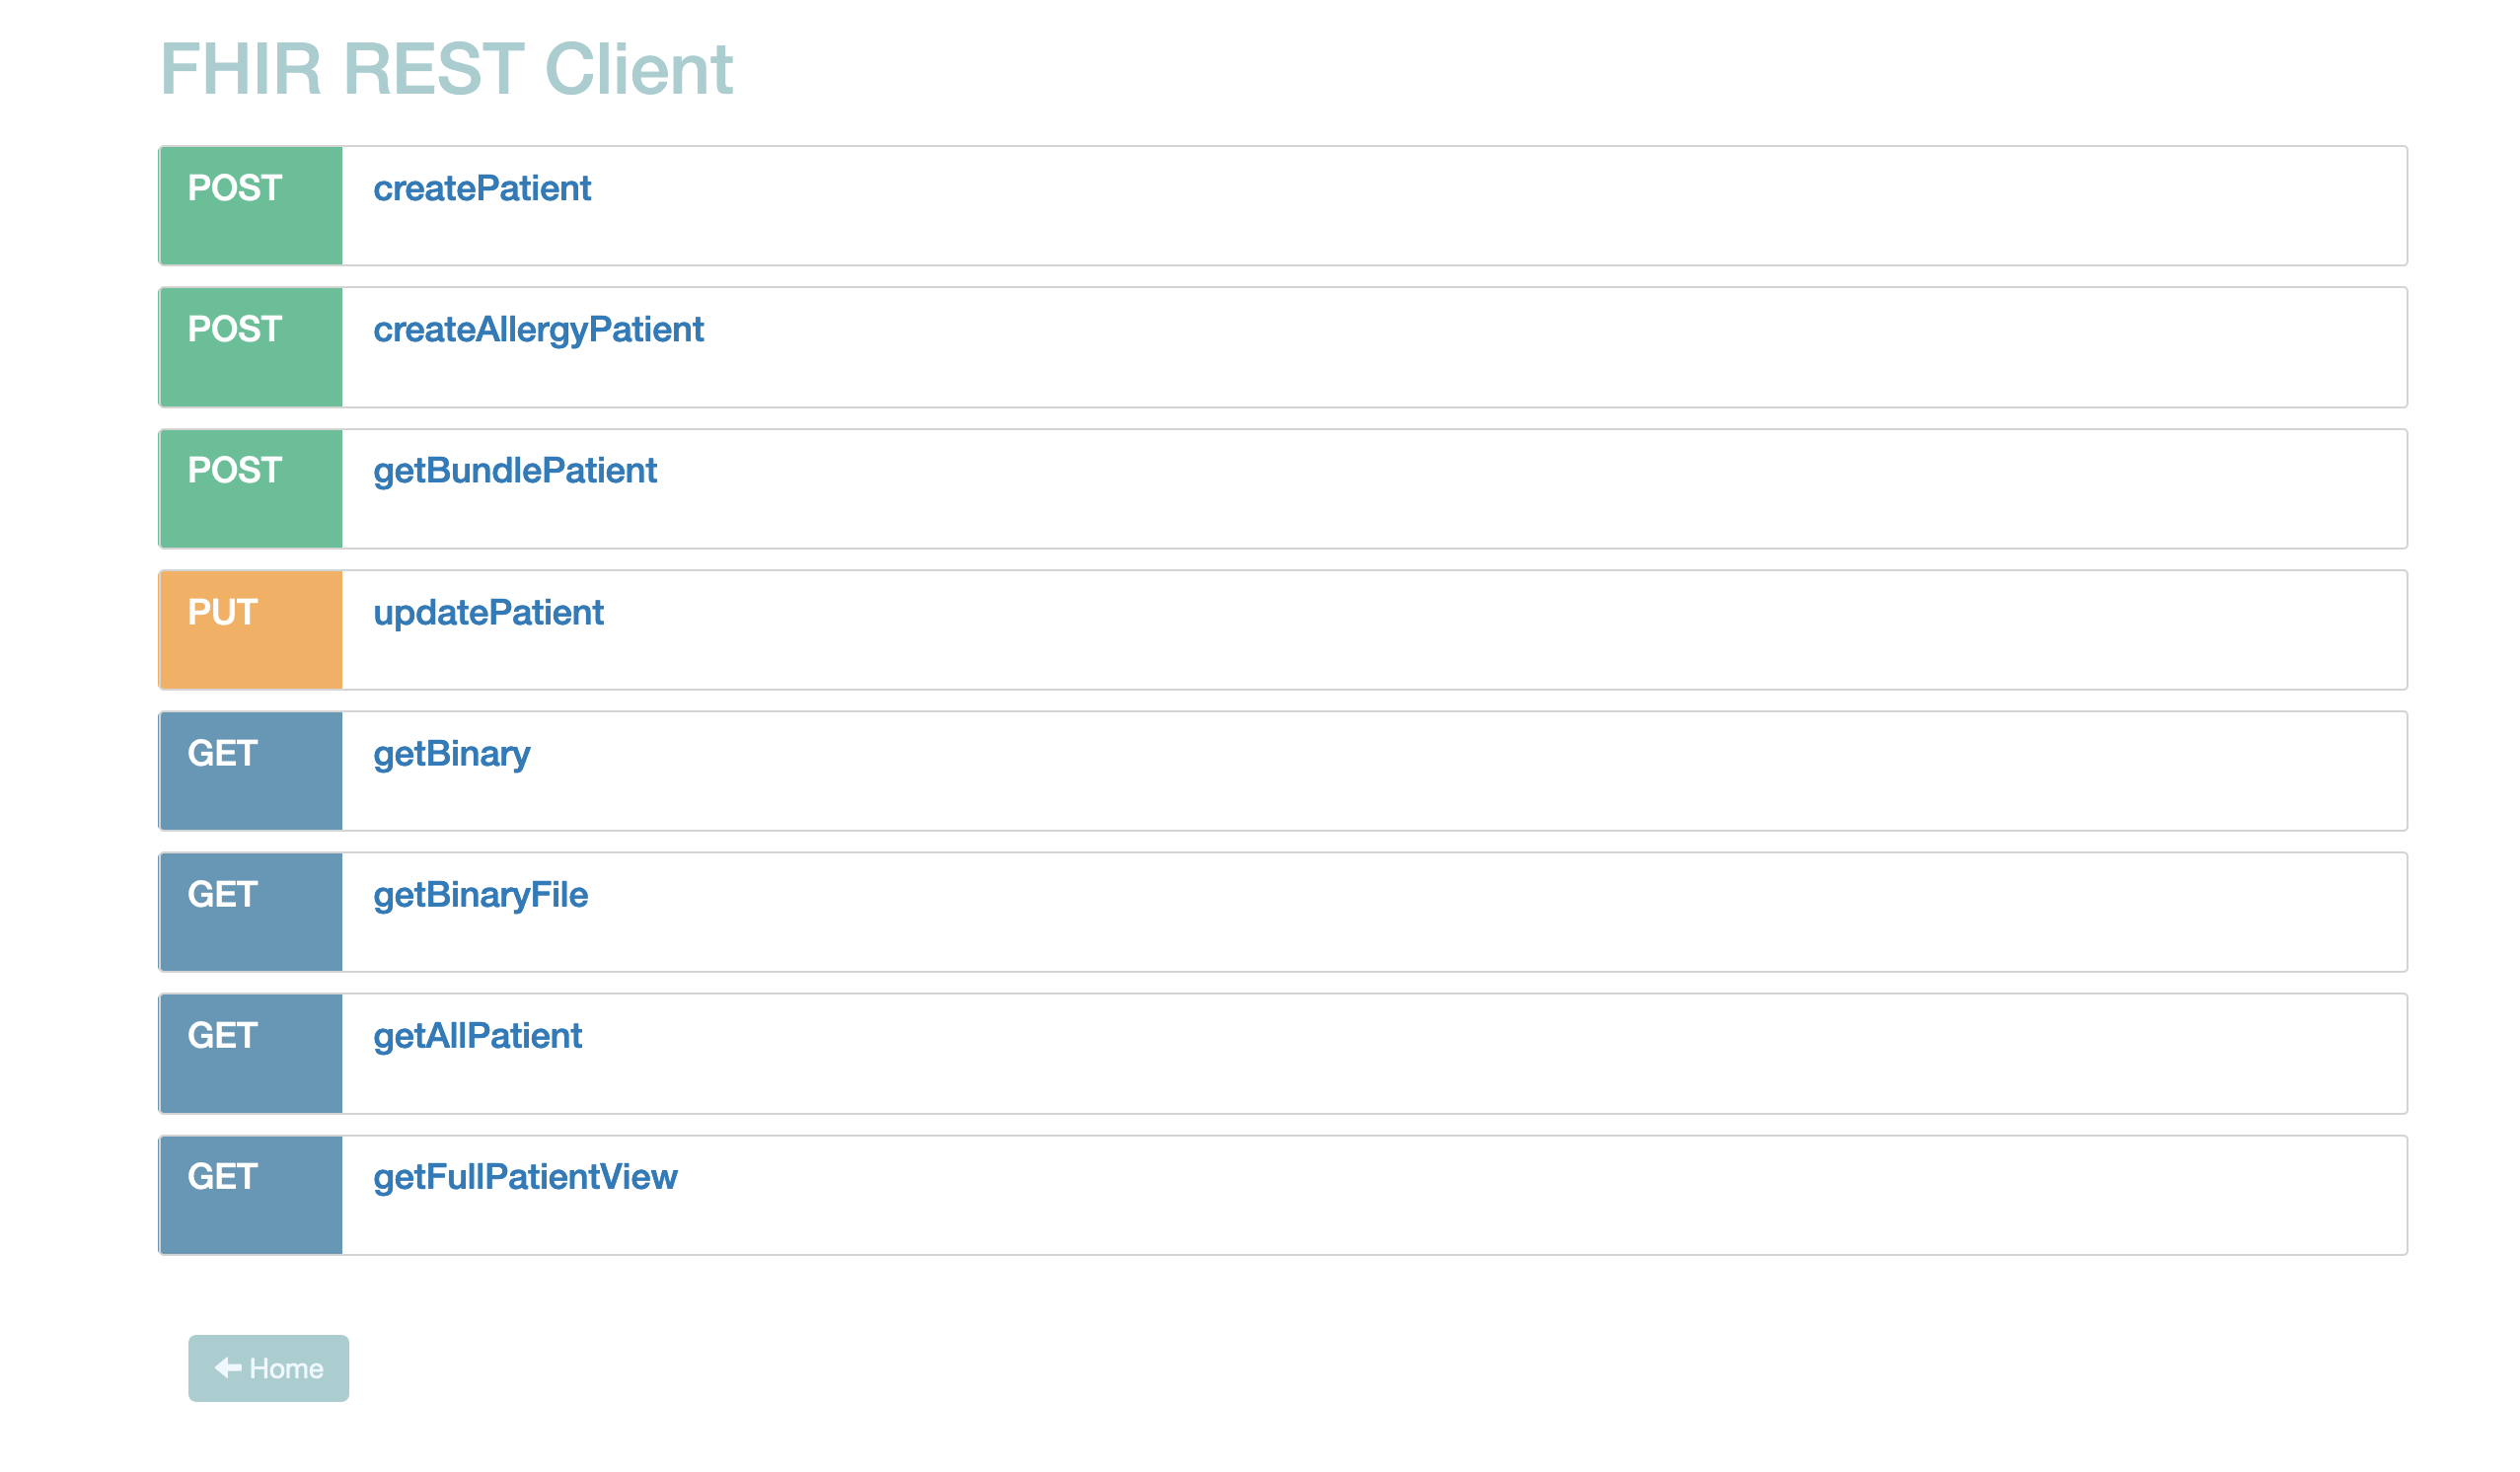Click the getBinaryFile link

click(480, 895)
